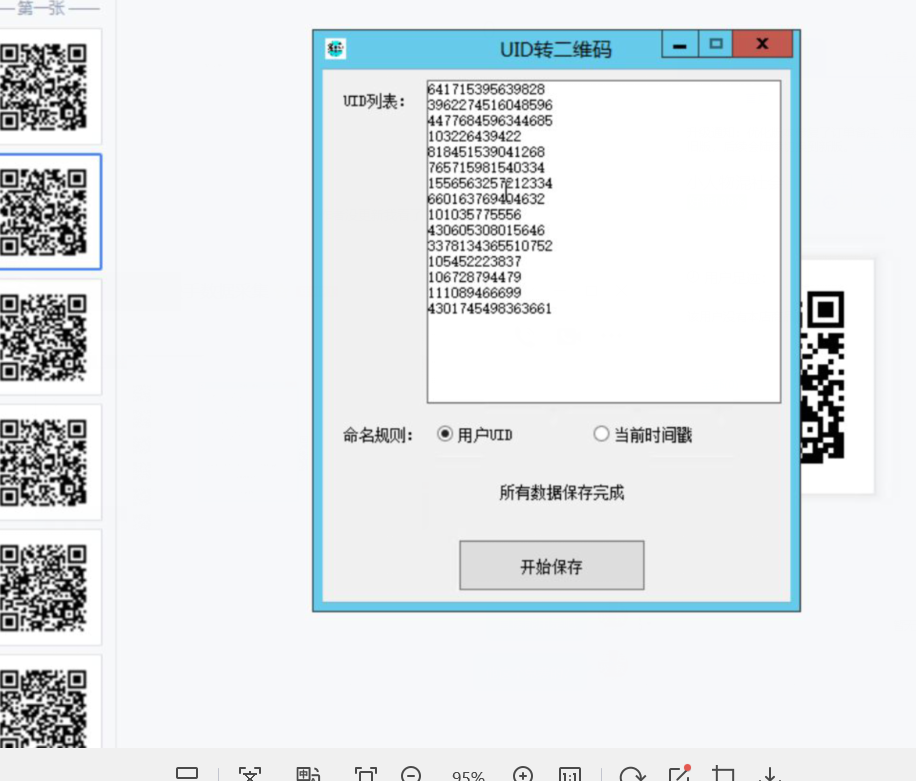Click UID line 3962274516048596
The width and height of the screenshot is (916, 781).
tap(490, 105)
